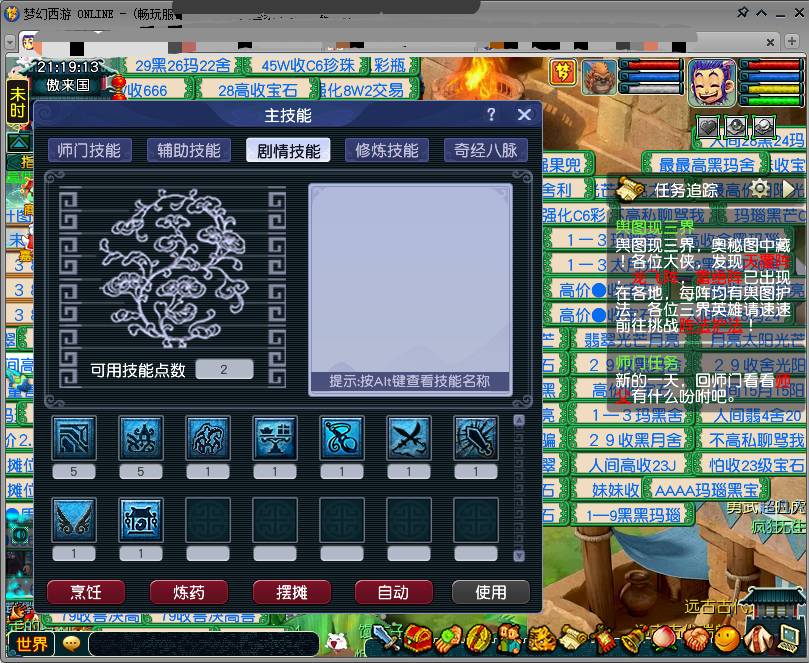Click the 炼药 alchemy button
Screen dimensions: 809x663
pos(188,592)
